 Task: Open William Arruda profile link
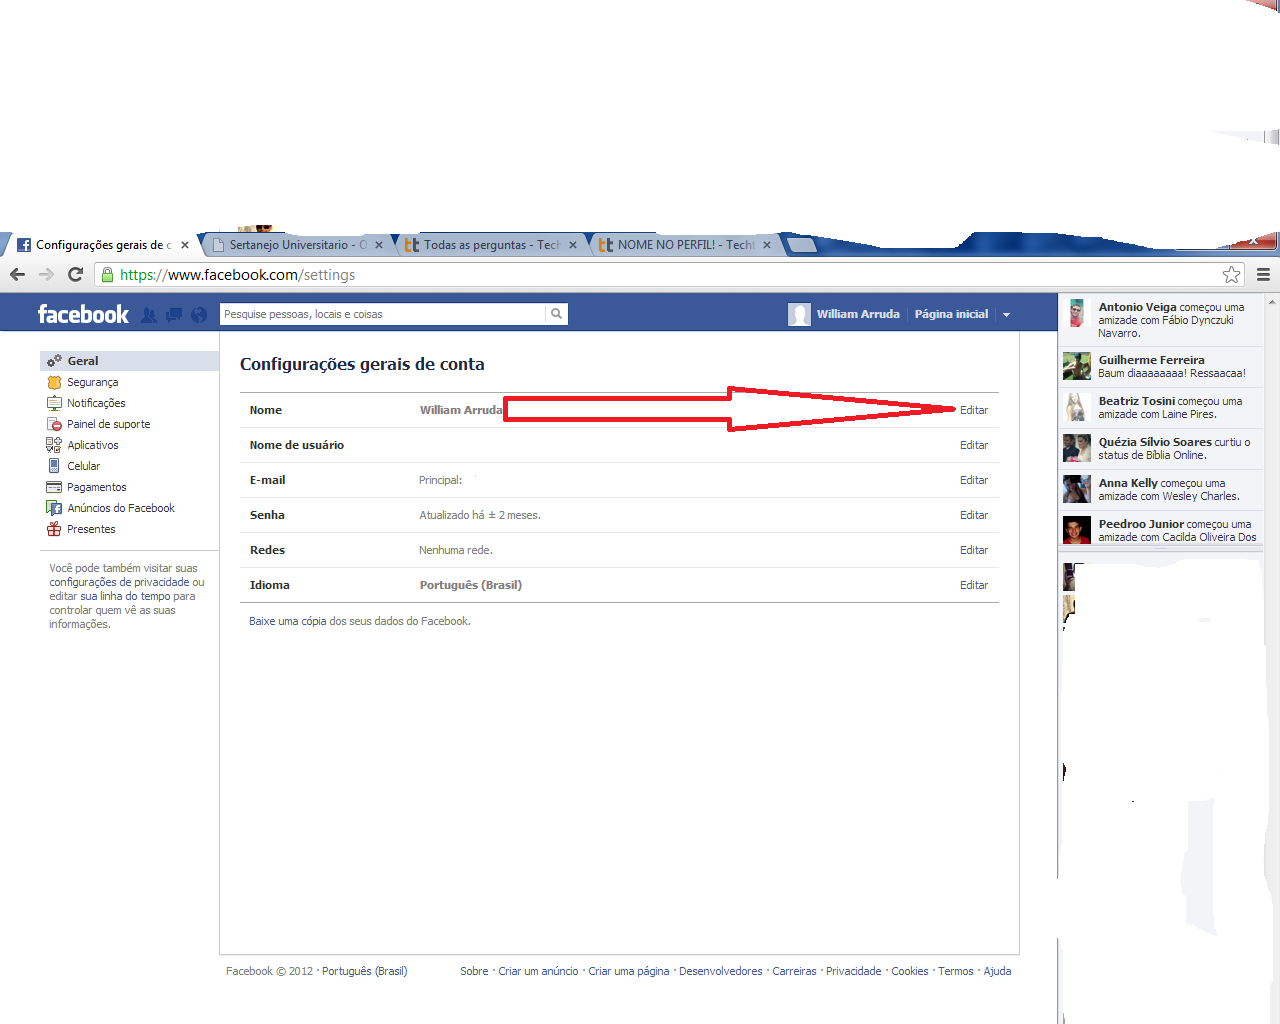pyautogui.click(x=858, y=314)
